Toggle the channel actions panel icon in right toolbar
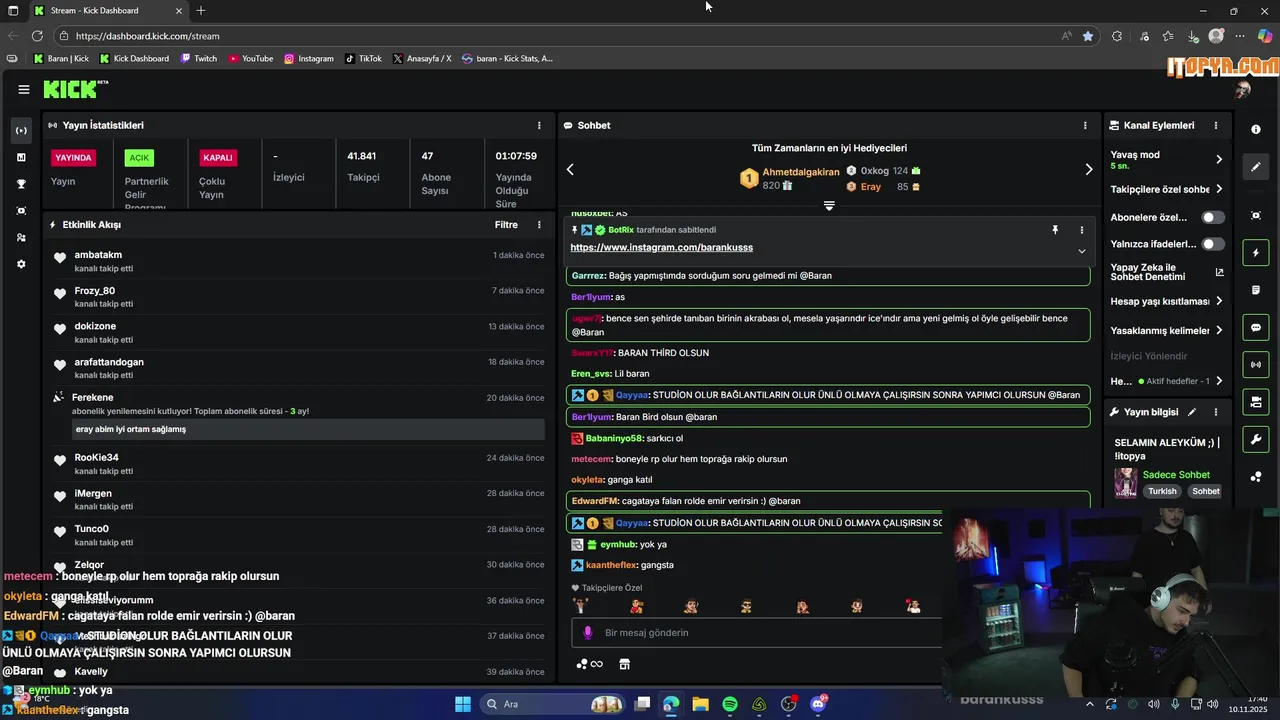Image resolution: width=1280 pixels, height=720 pixels. point(1256,402)
